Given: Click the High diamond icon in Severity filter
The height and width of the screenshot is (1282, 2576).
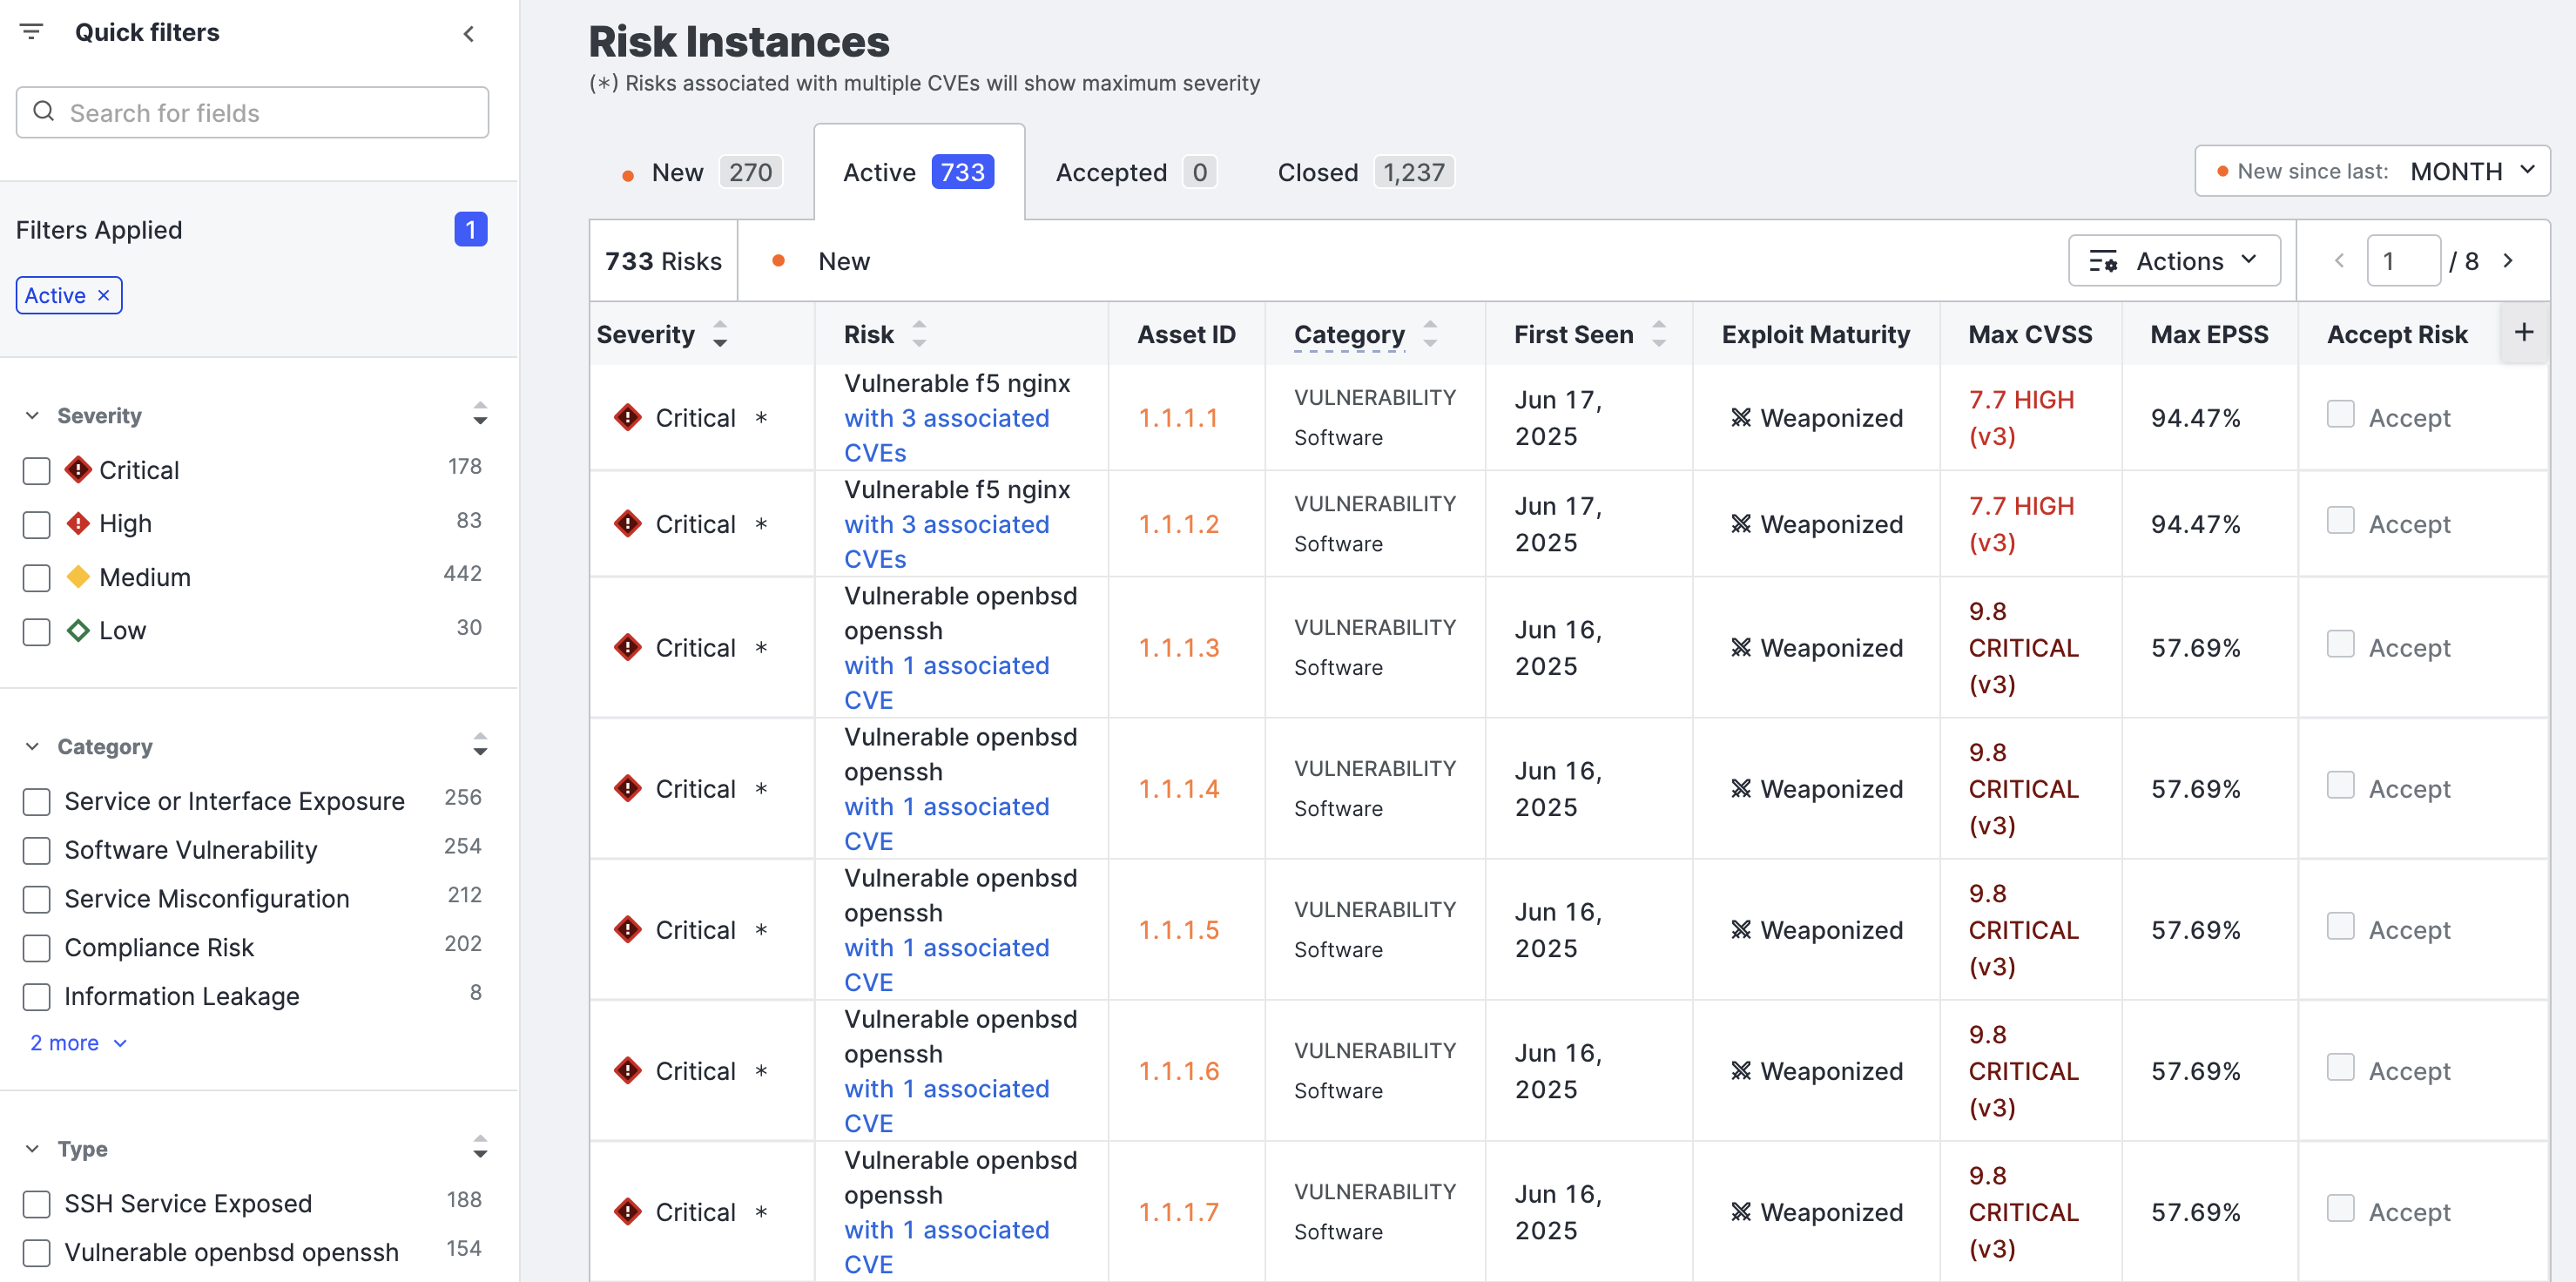Looking at the screenshot, I should tap(78, 523).
